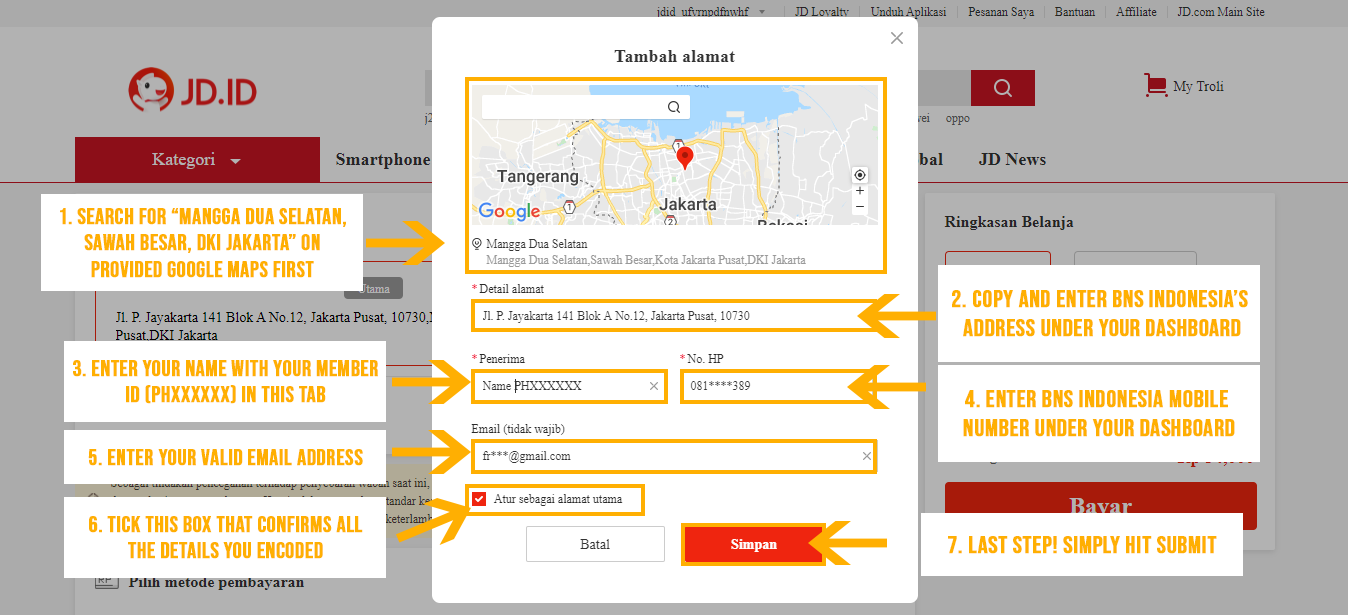Toggle the Atur sebagai alamat utama checkbox
This screenshot has width=1348, height=615.
[x=479, y=499]
